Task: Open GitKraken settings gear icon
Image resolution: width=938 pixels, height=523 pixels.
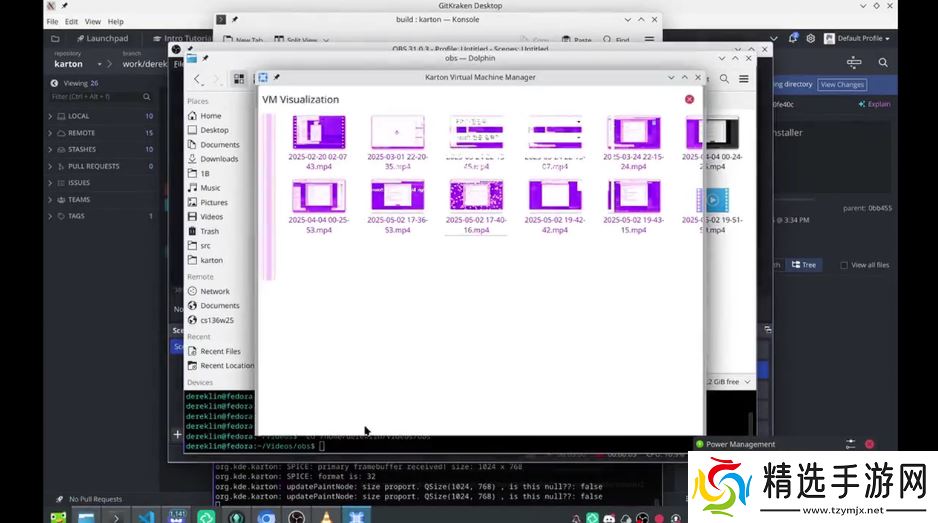Action: [x=809, y=38]
